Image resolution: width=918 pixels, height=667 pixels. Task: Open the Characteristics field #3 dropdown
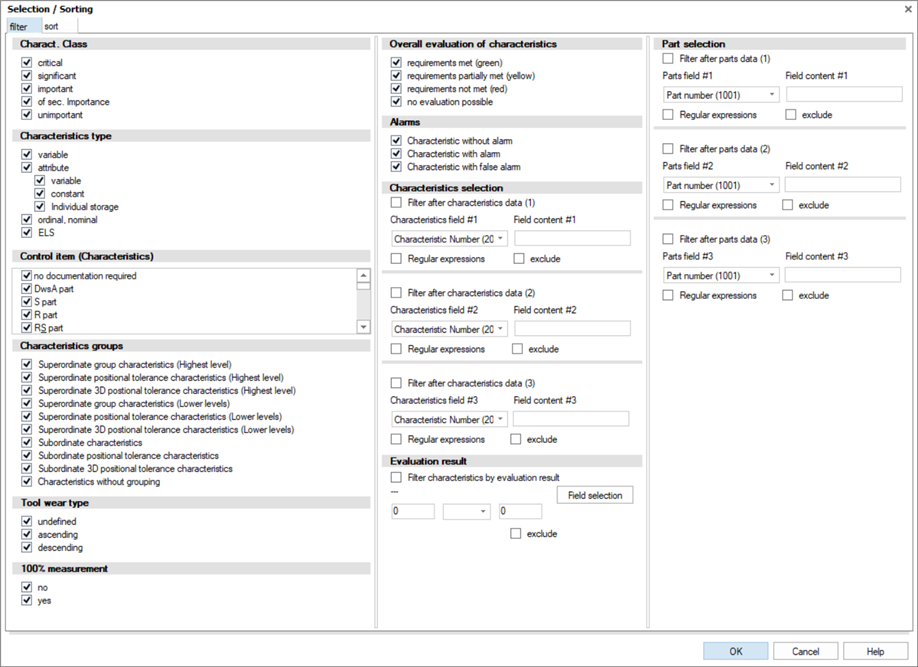coord(449,419)
